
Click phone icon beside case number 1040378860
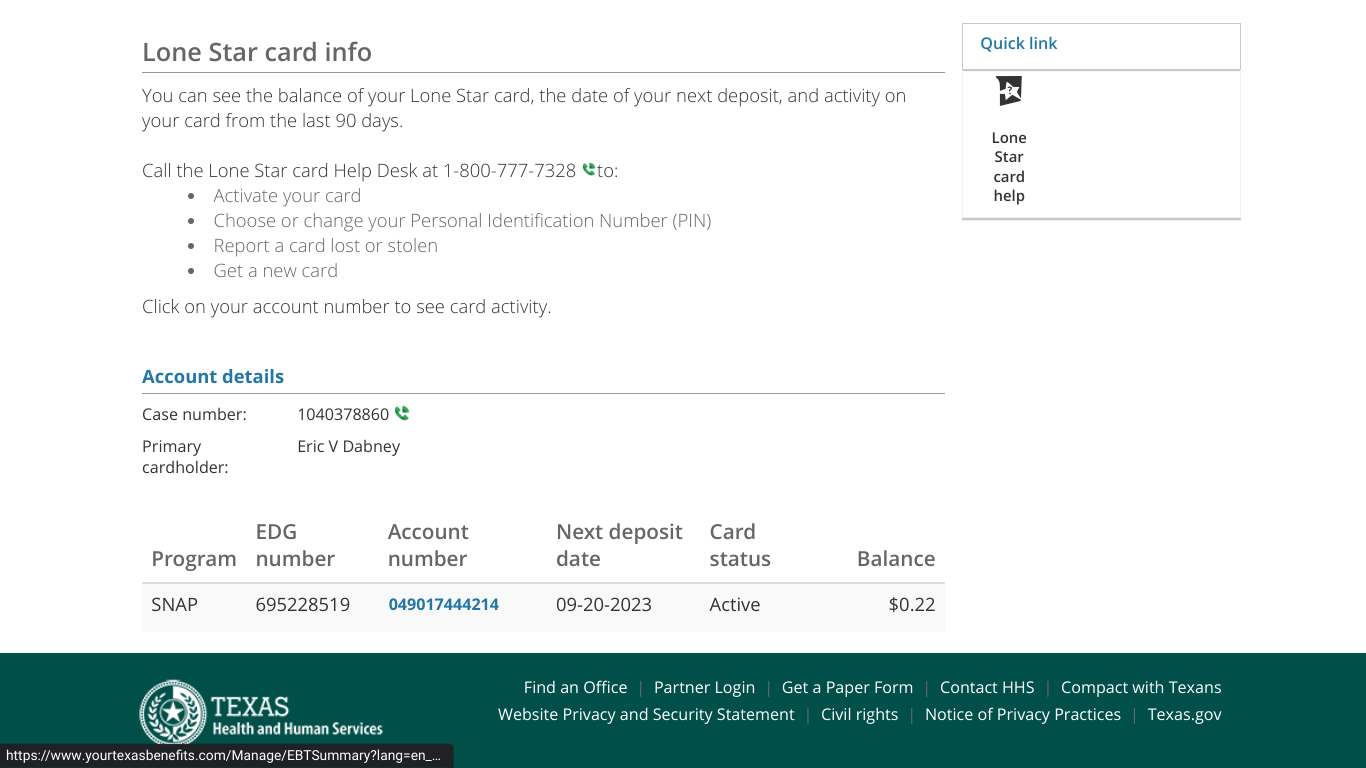tap(402, 413)
